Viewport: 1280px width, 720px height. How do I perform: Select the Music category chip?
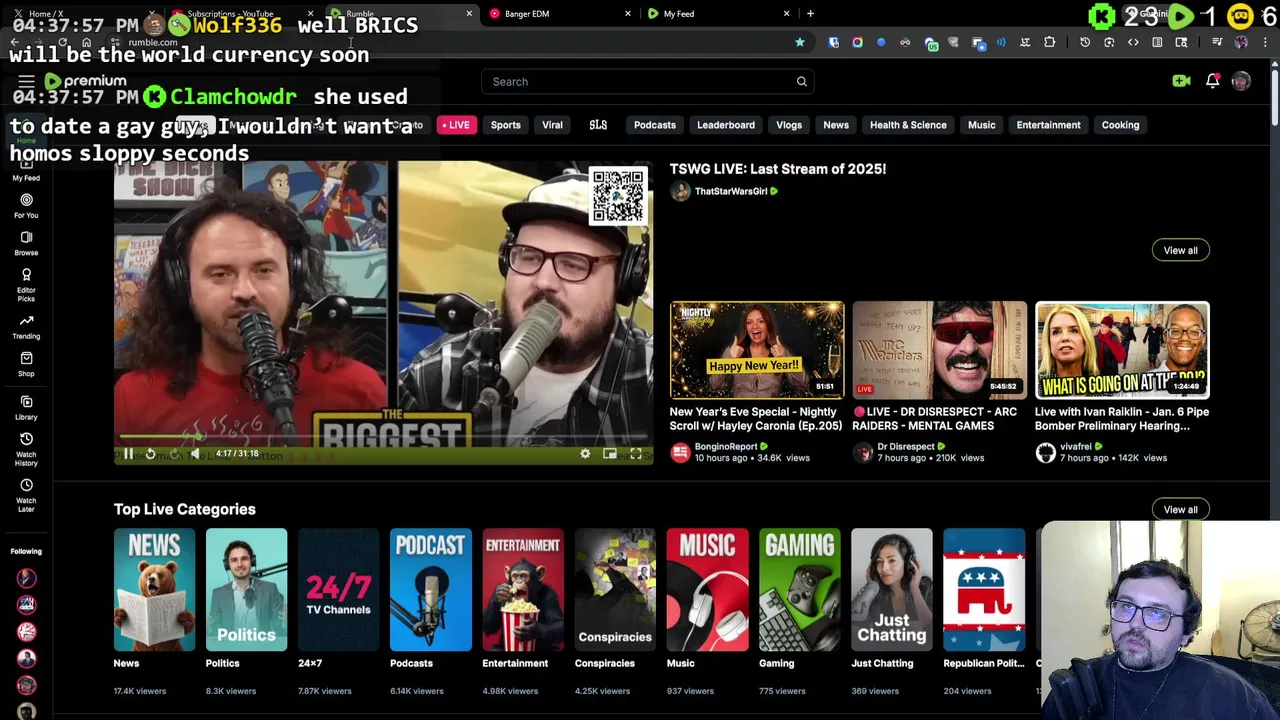click(981, 125)
